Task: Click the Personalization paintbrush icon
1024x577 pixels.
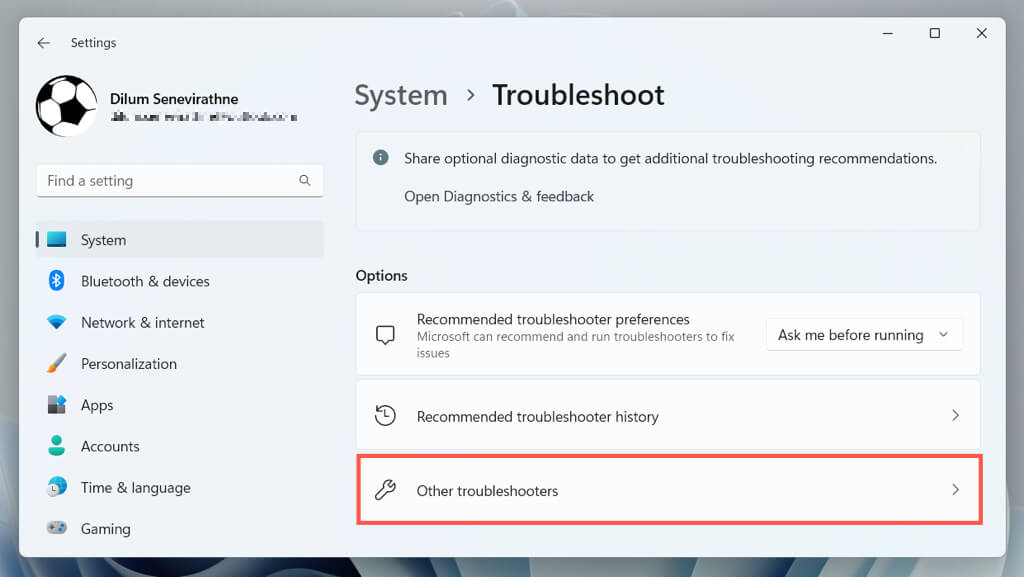Action: coord(57,364)
